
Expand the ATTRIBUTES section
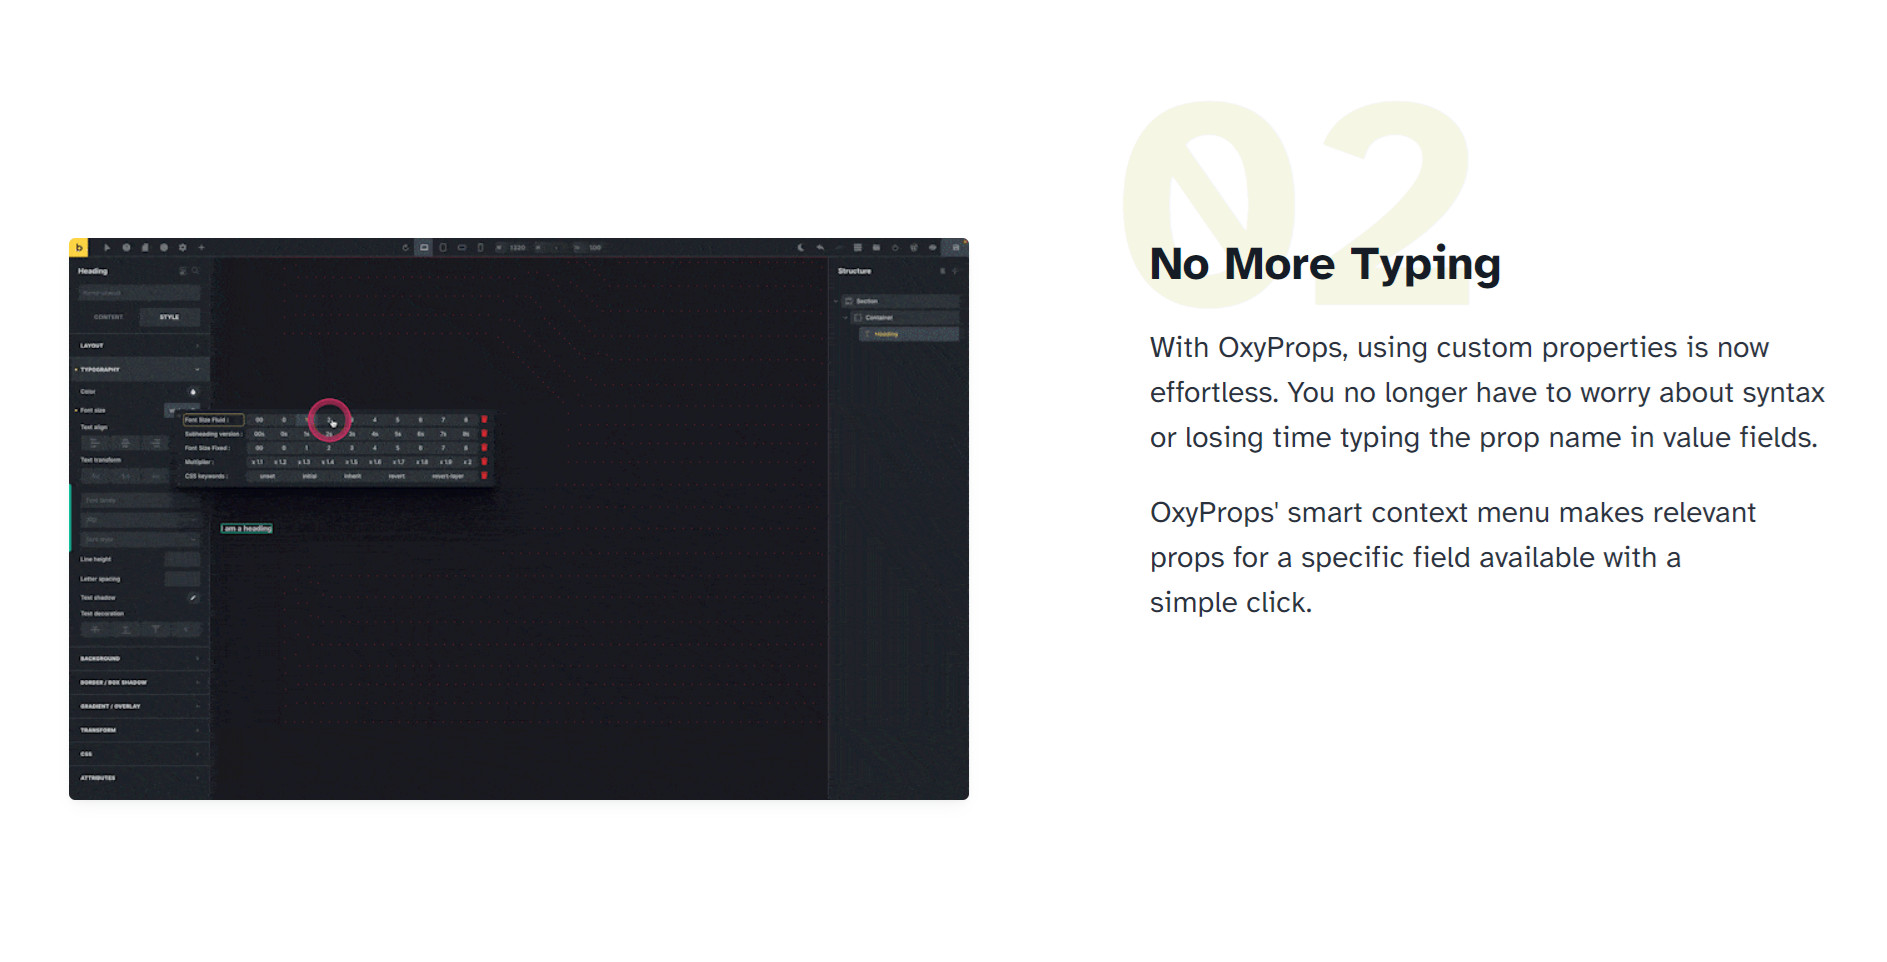point(139,777)
